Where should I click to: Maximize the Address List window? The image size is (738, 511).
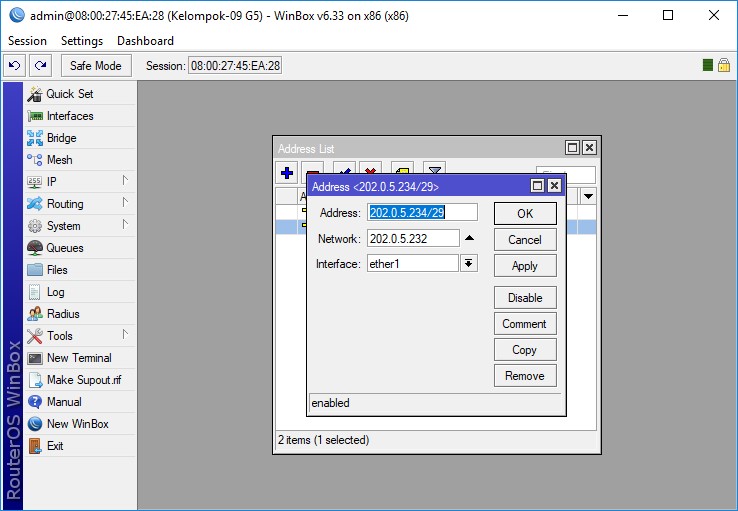[572, 148]
